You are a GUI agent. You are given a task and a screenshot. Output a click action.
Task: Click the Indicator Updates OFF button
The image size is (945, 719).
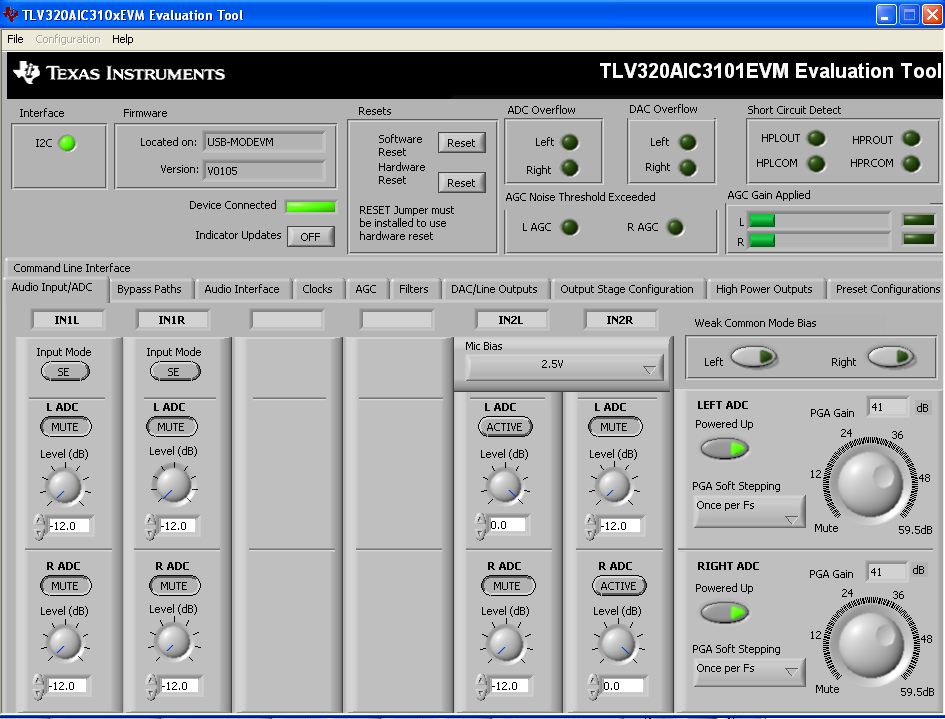click(x=310, y=236)
